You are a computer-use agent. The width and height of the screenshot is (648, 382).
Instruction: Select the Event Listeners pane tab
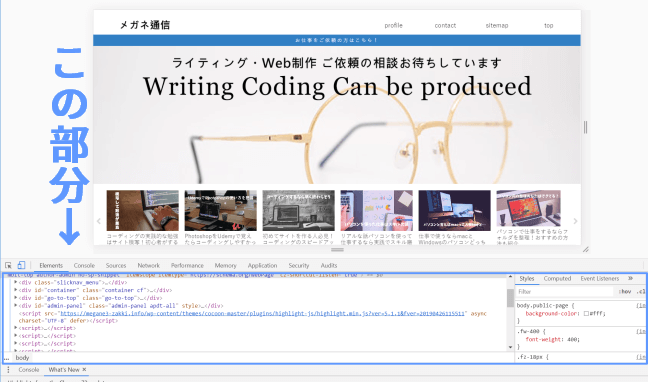[600, 279]
